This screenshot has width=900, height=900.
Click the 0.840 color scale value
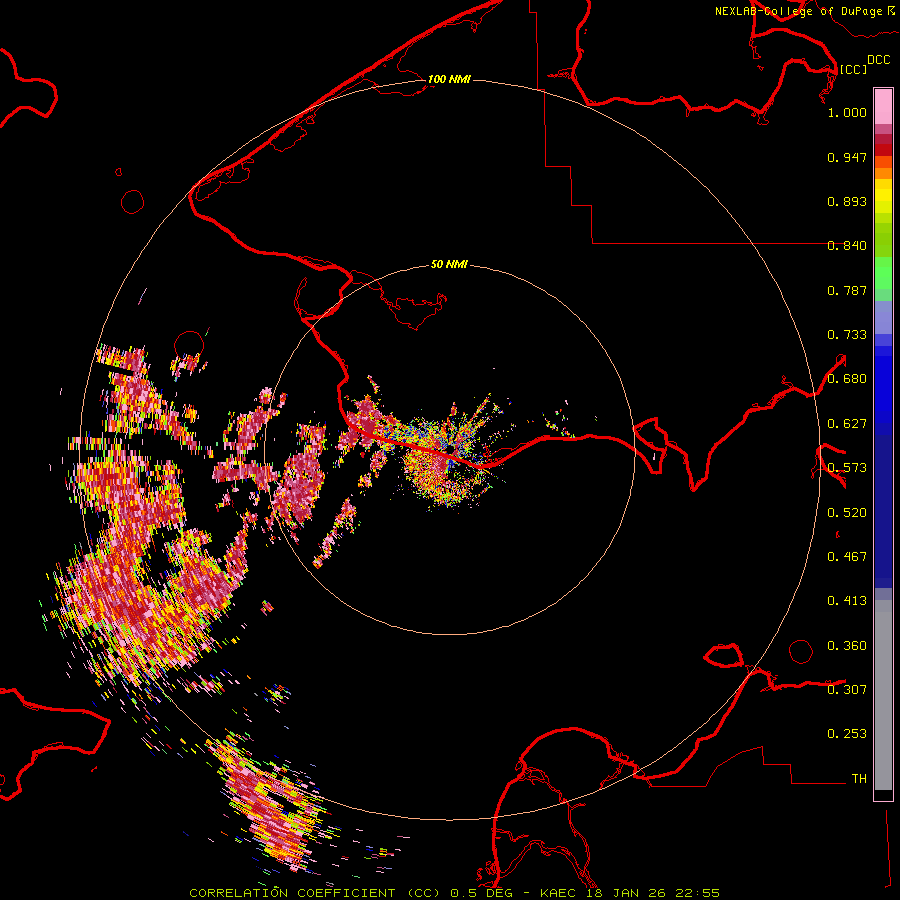point(847,246)
